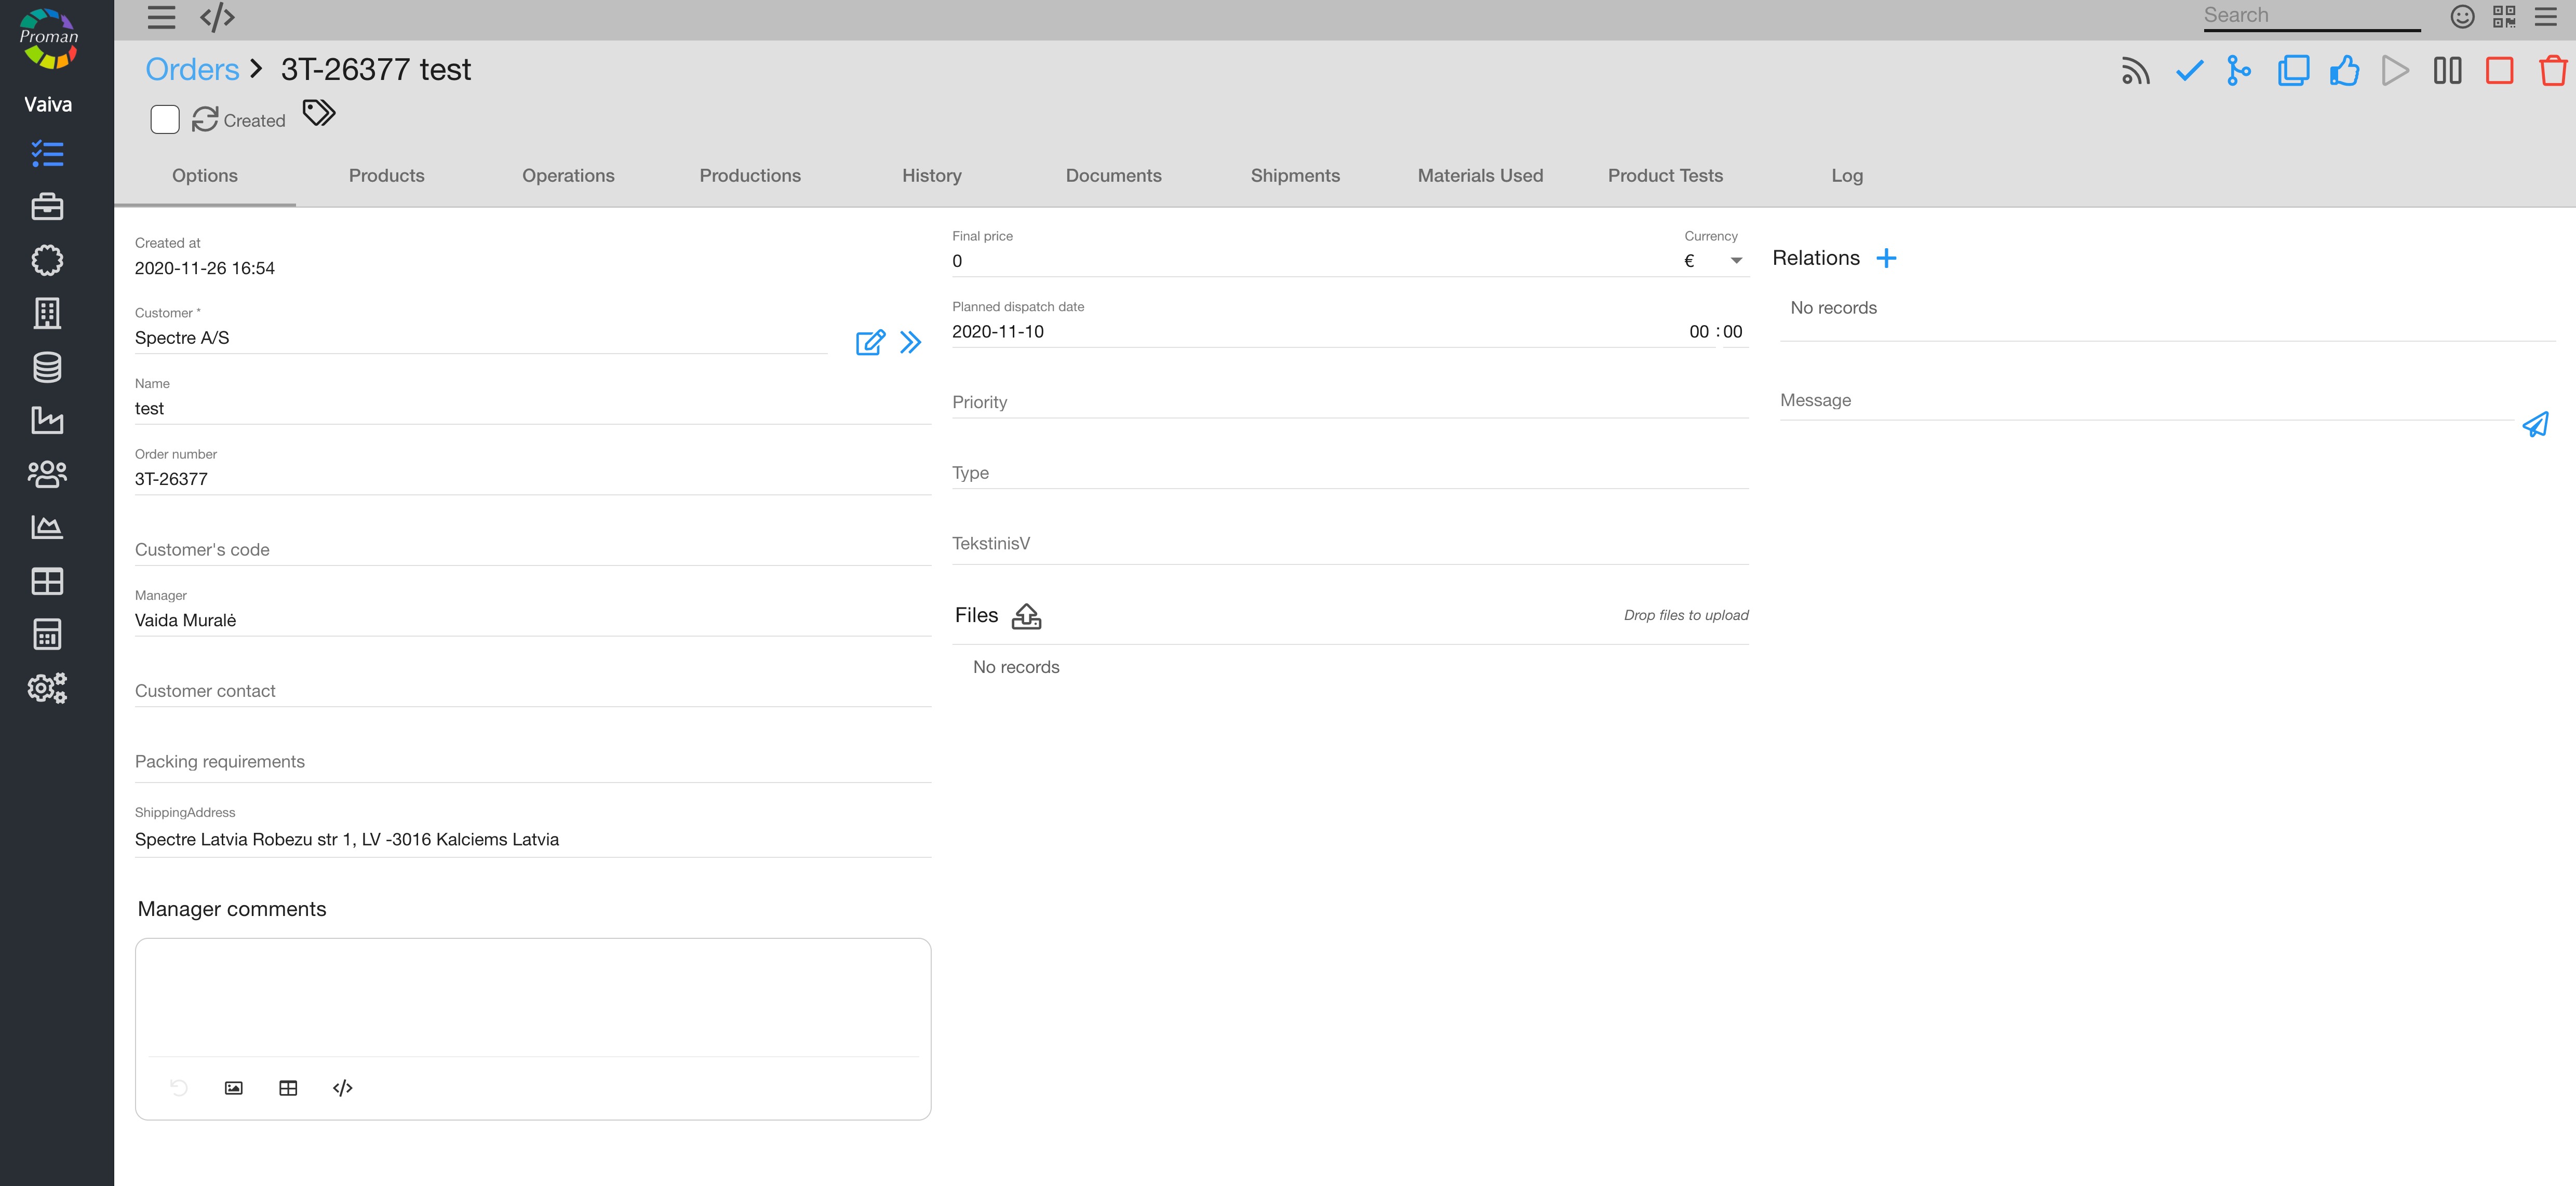Go to the Orders breadcrumb link
Screen dimensions: 2576x1186
point(192,70)
